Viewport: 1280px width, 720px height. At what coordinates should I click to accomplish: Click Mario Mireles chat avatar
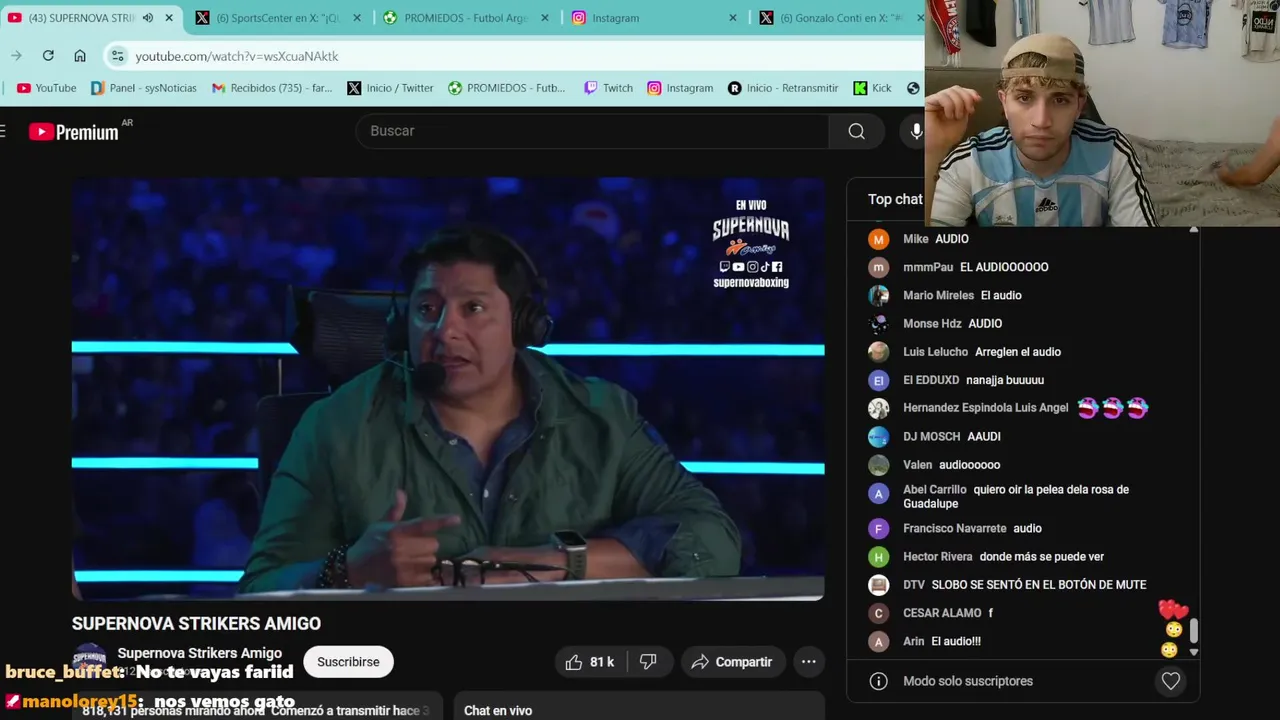pyautogui.click(x=878, y=295)
